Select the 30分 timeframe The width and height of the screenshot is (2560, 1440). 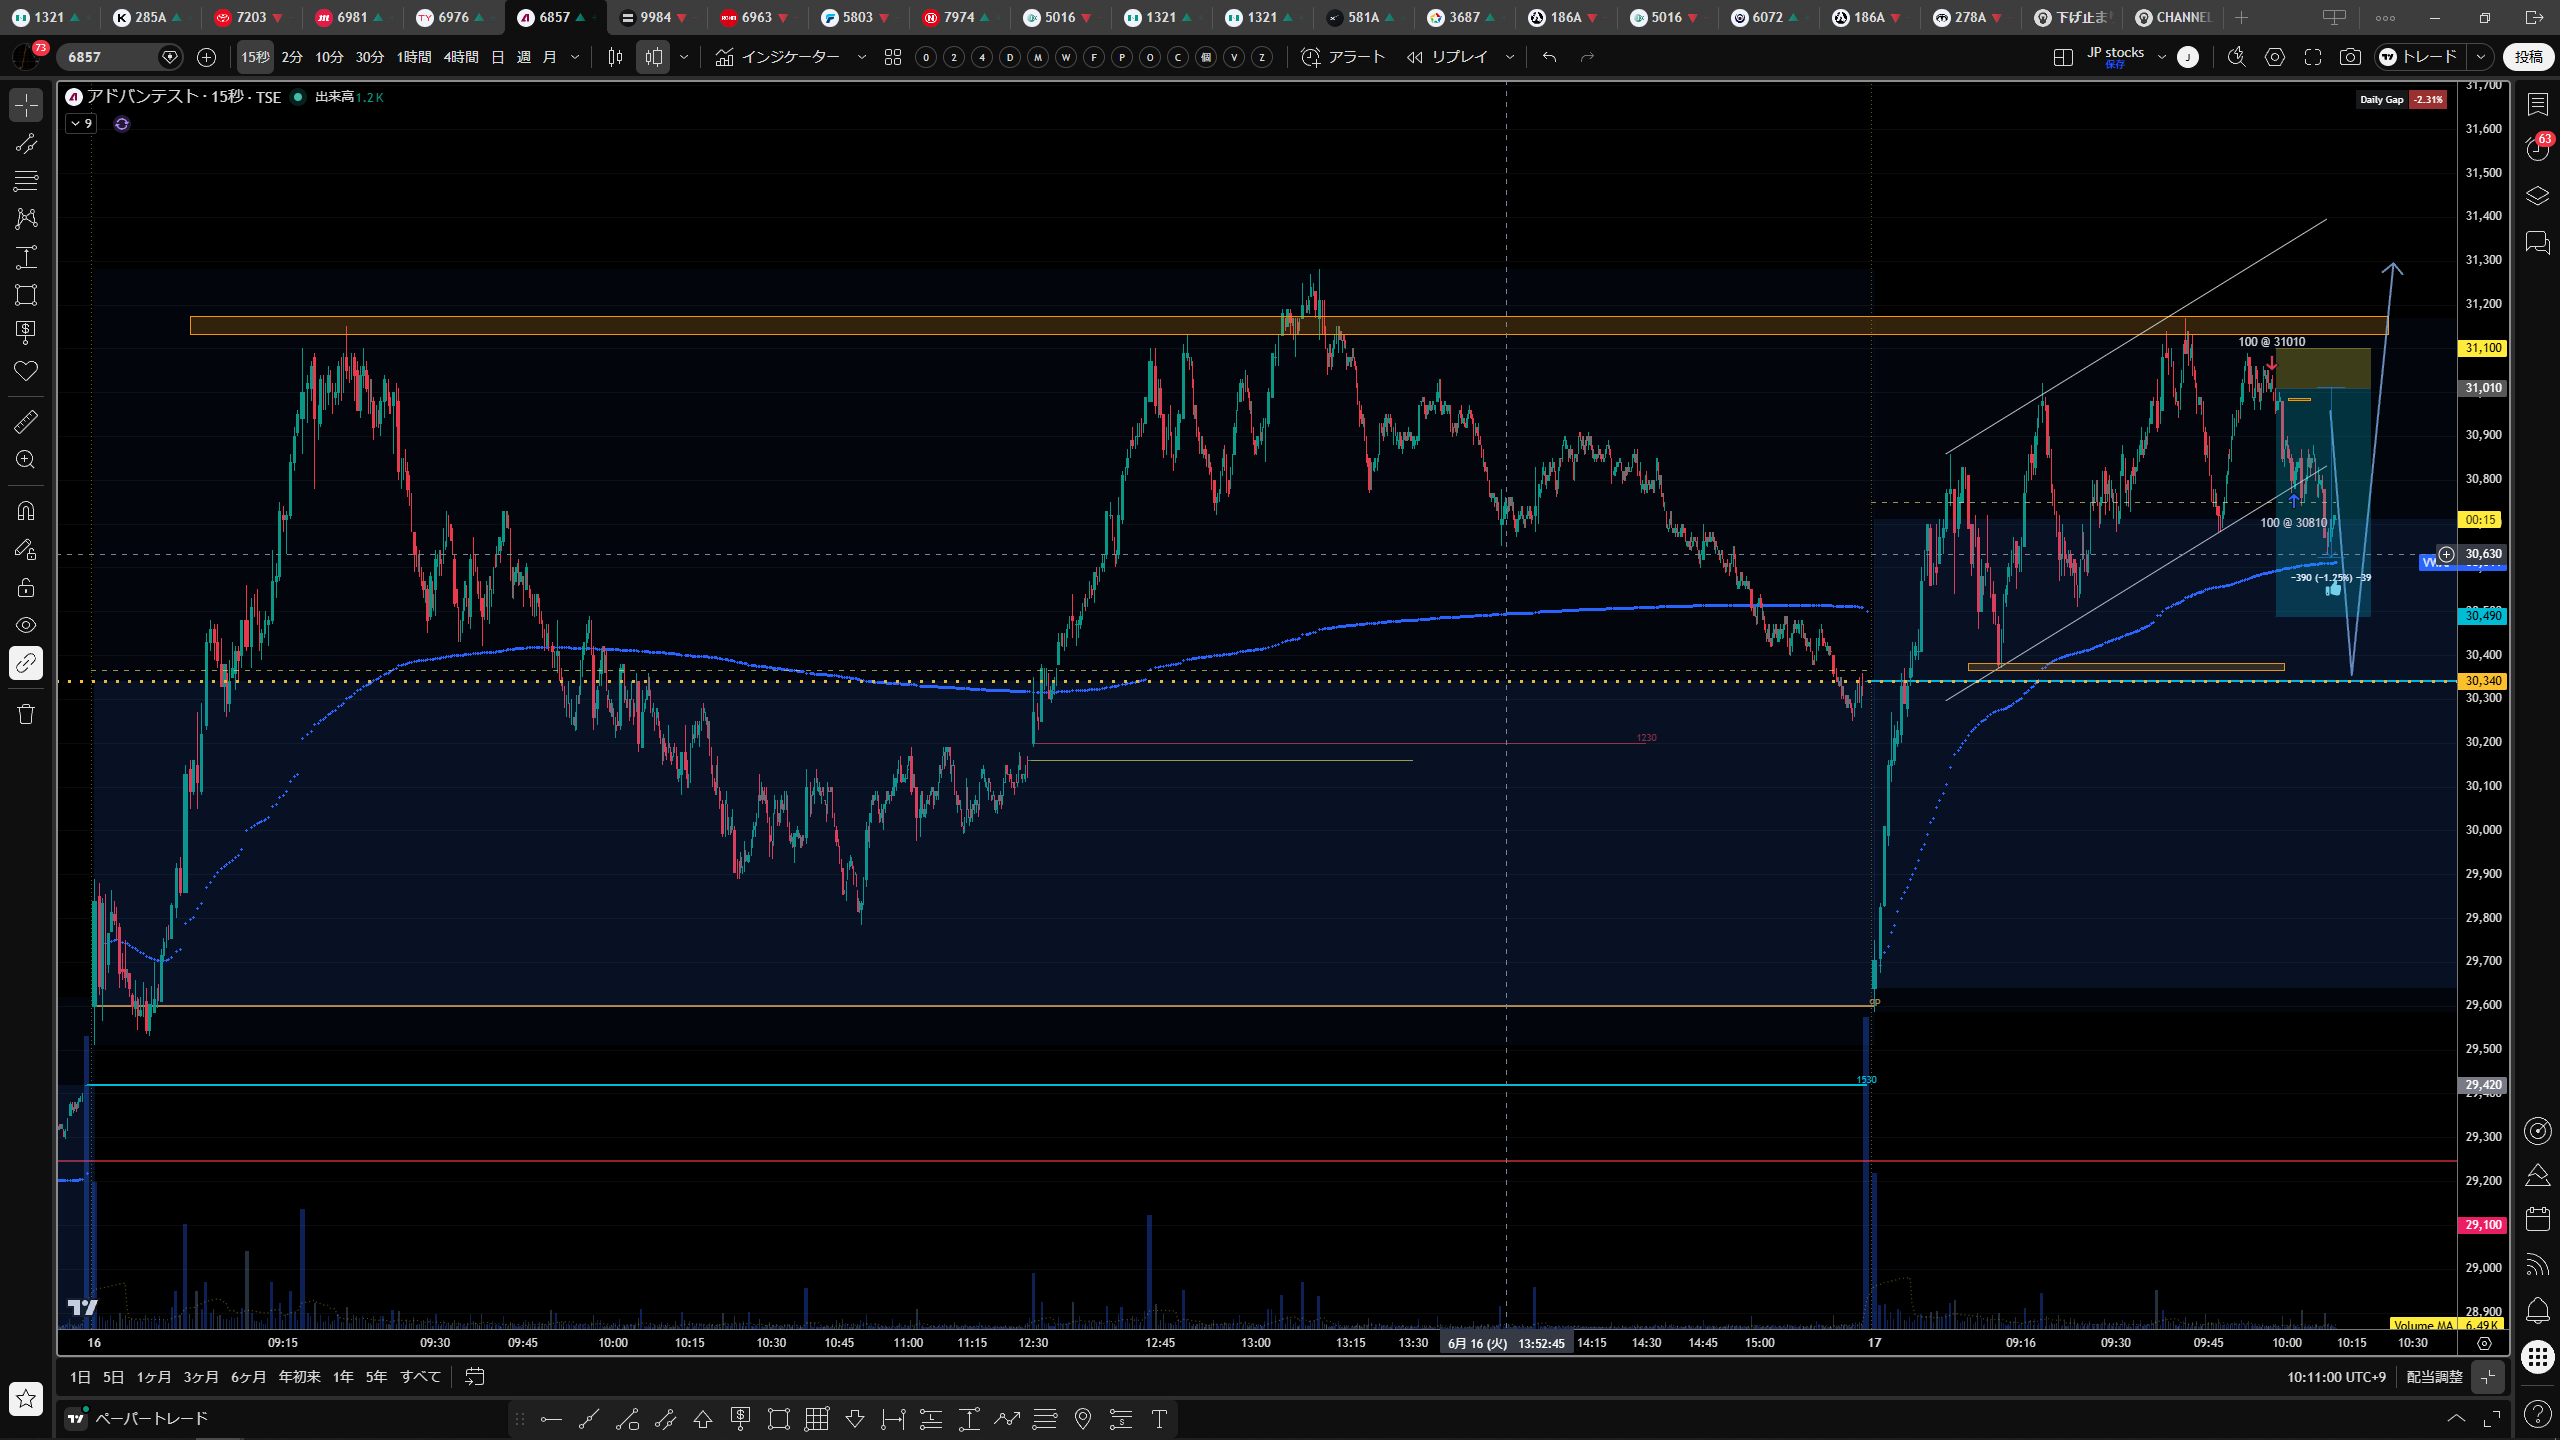(x=370, y=57)
